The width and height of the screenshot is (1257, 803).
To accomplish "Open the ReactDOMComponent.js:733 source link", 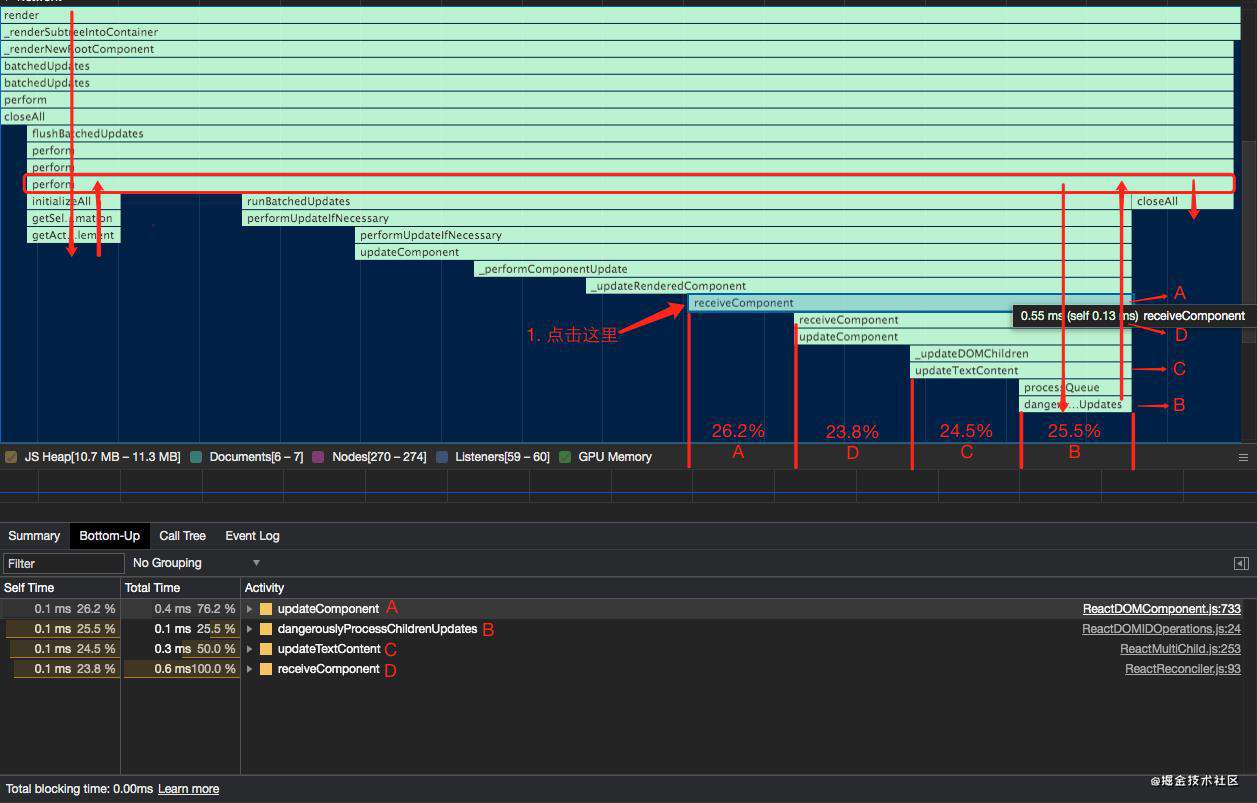I will click(1162, 609).
